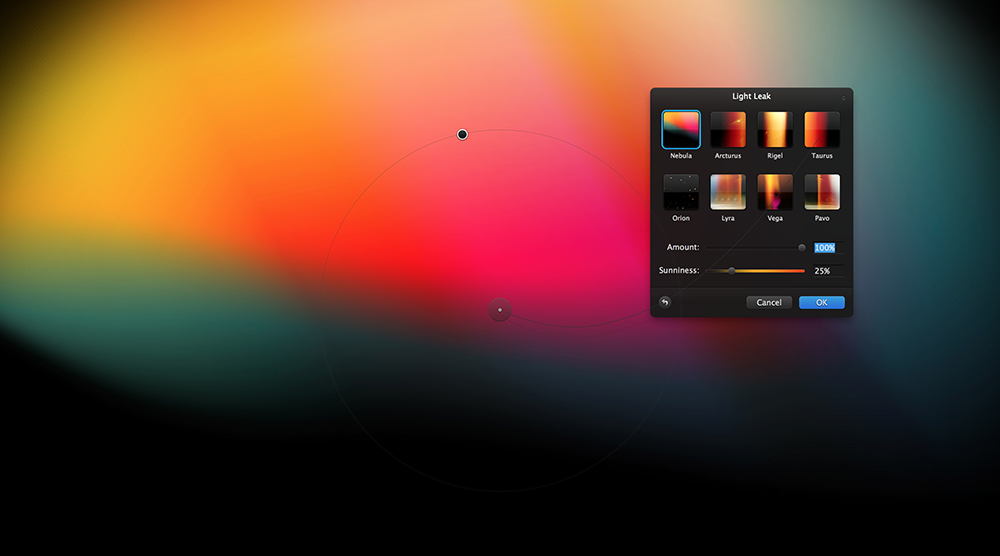Choose the Vega light leak preset
This screenshot has width=1000, height=556.
[x=775, y=192]
